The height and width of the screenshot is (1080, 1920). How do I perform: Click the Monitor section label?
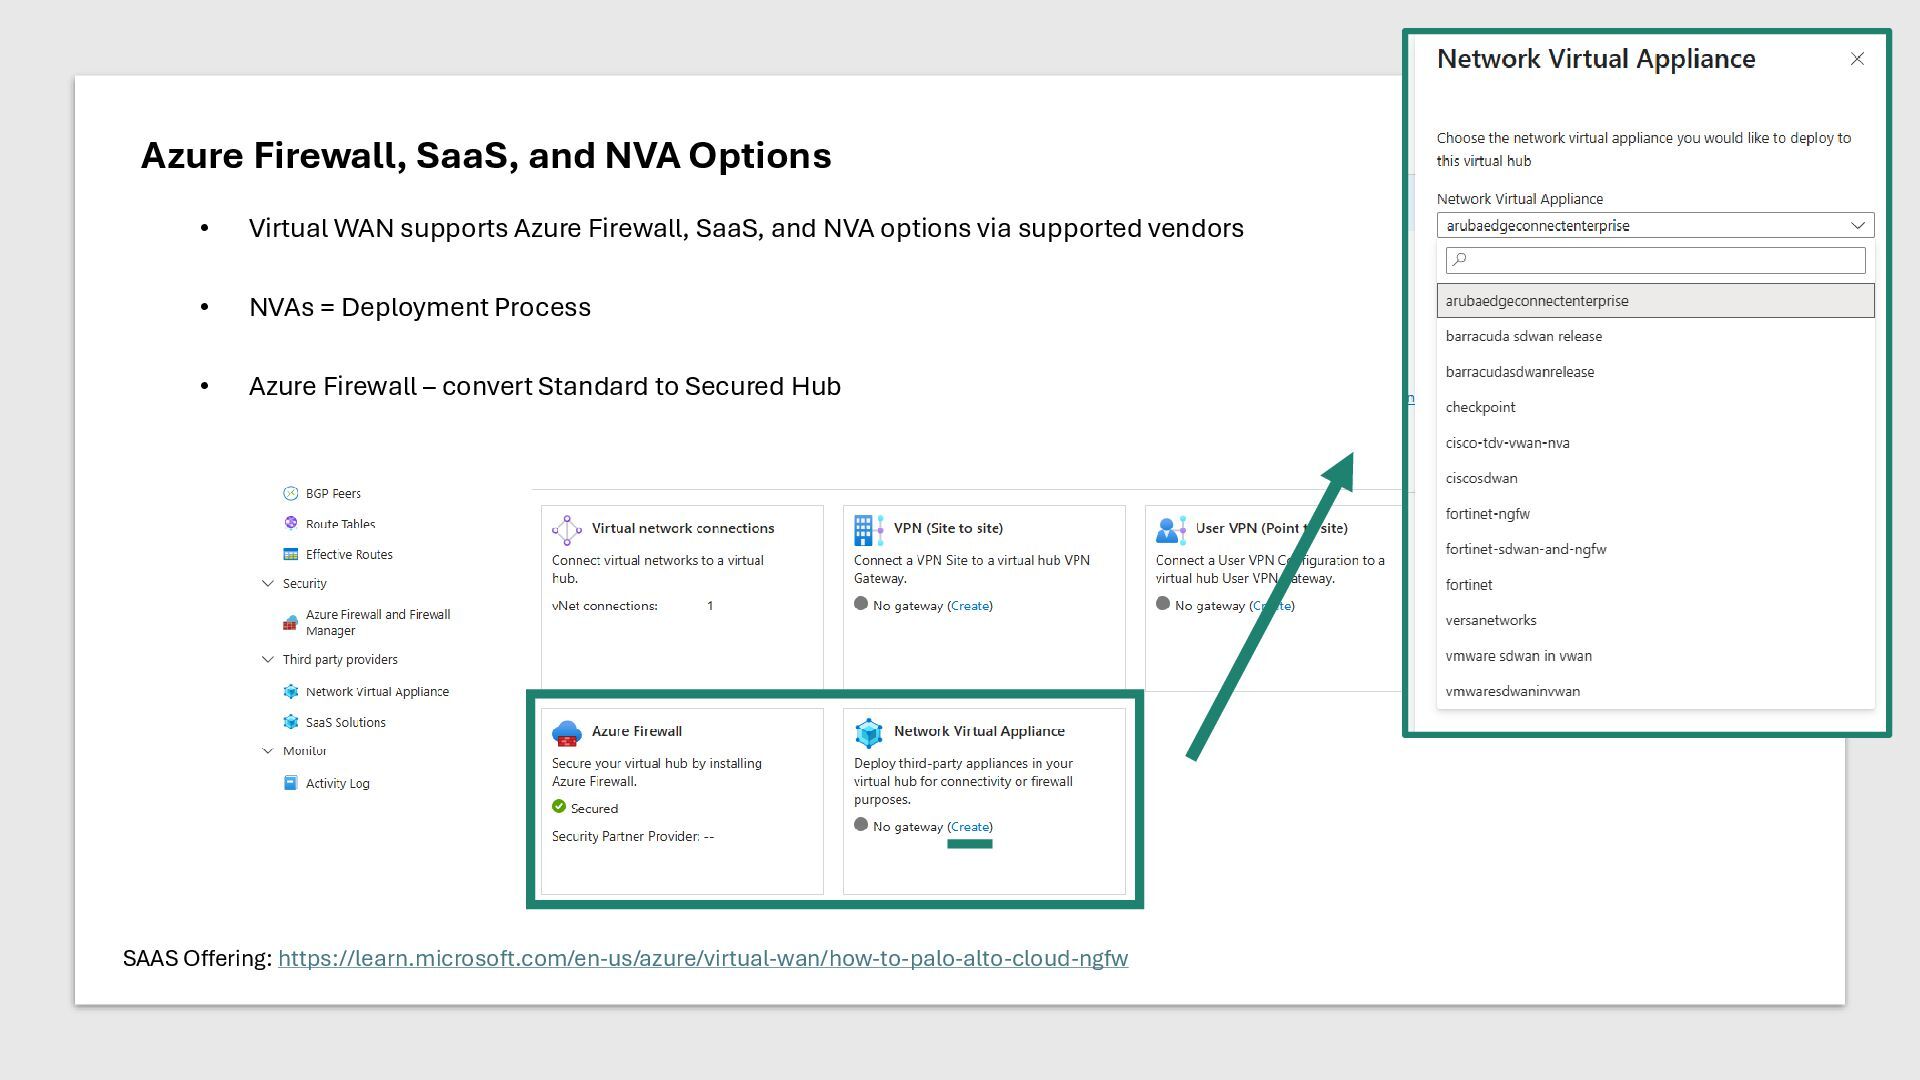304,750
